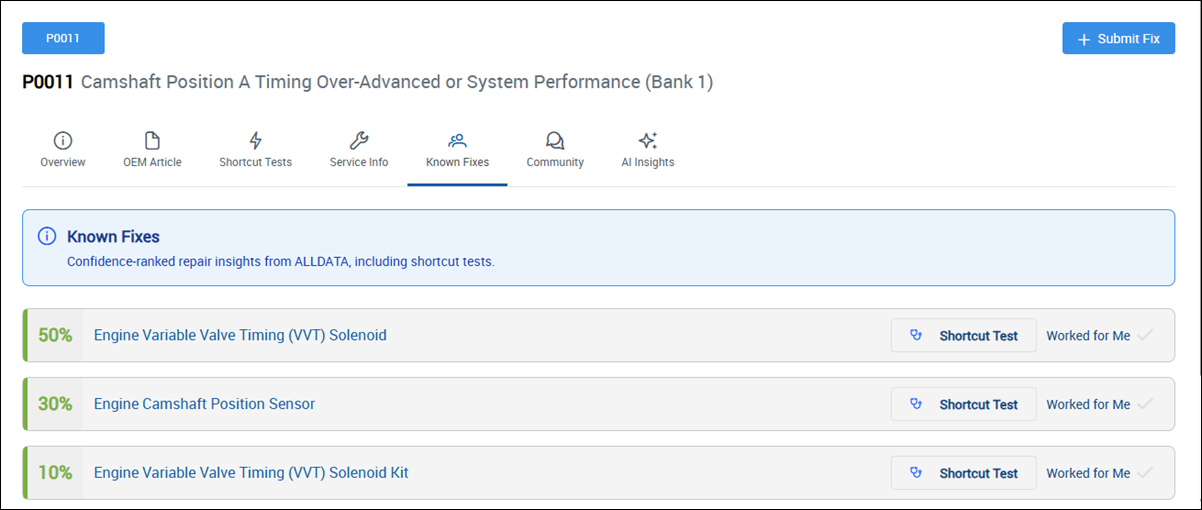
Task: Click the blue P0011 code button
Action: 63,38
